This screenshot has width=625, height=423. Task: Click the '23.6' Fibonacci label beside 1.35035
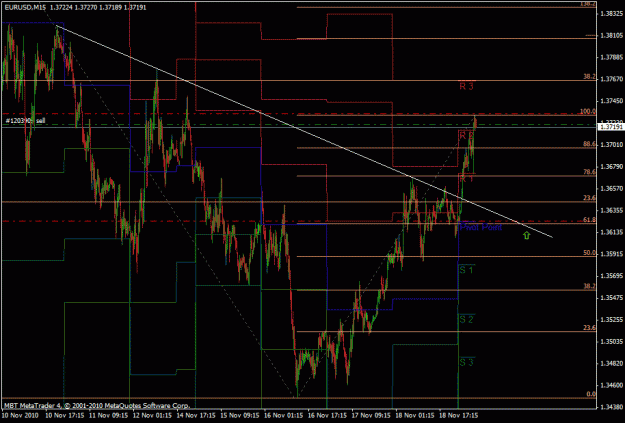(x=590, y=328)
